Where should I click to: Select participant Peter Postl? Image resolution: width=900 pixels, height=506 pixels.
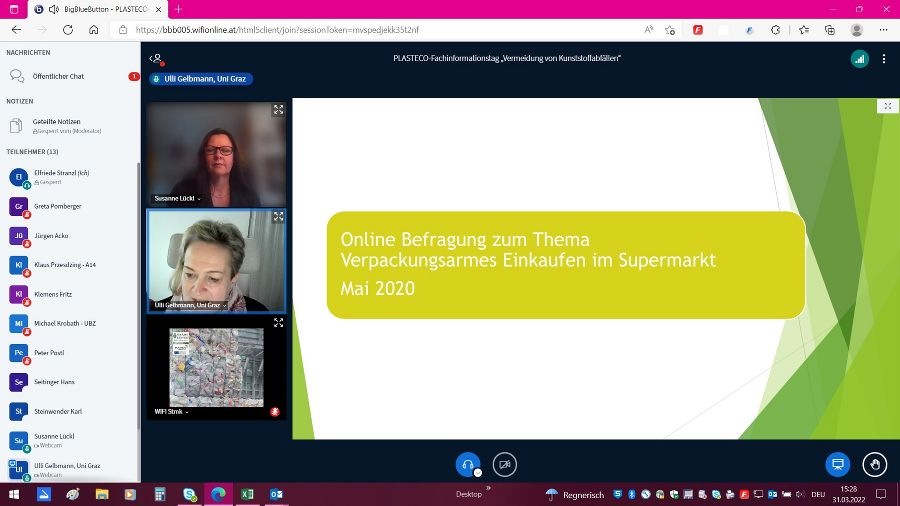69,353
